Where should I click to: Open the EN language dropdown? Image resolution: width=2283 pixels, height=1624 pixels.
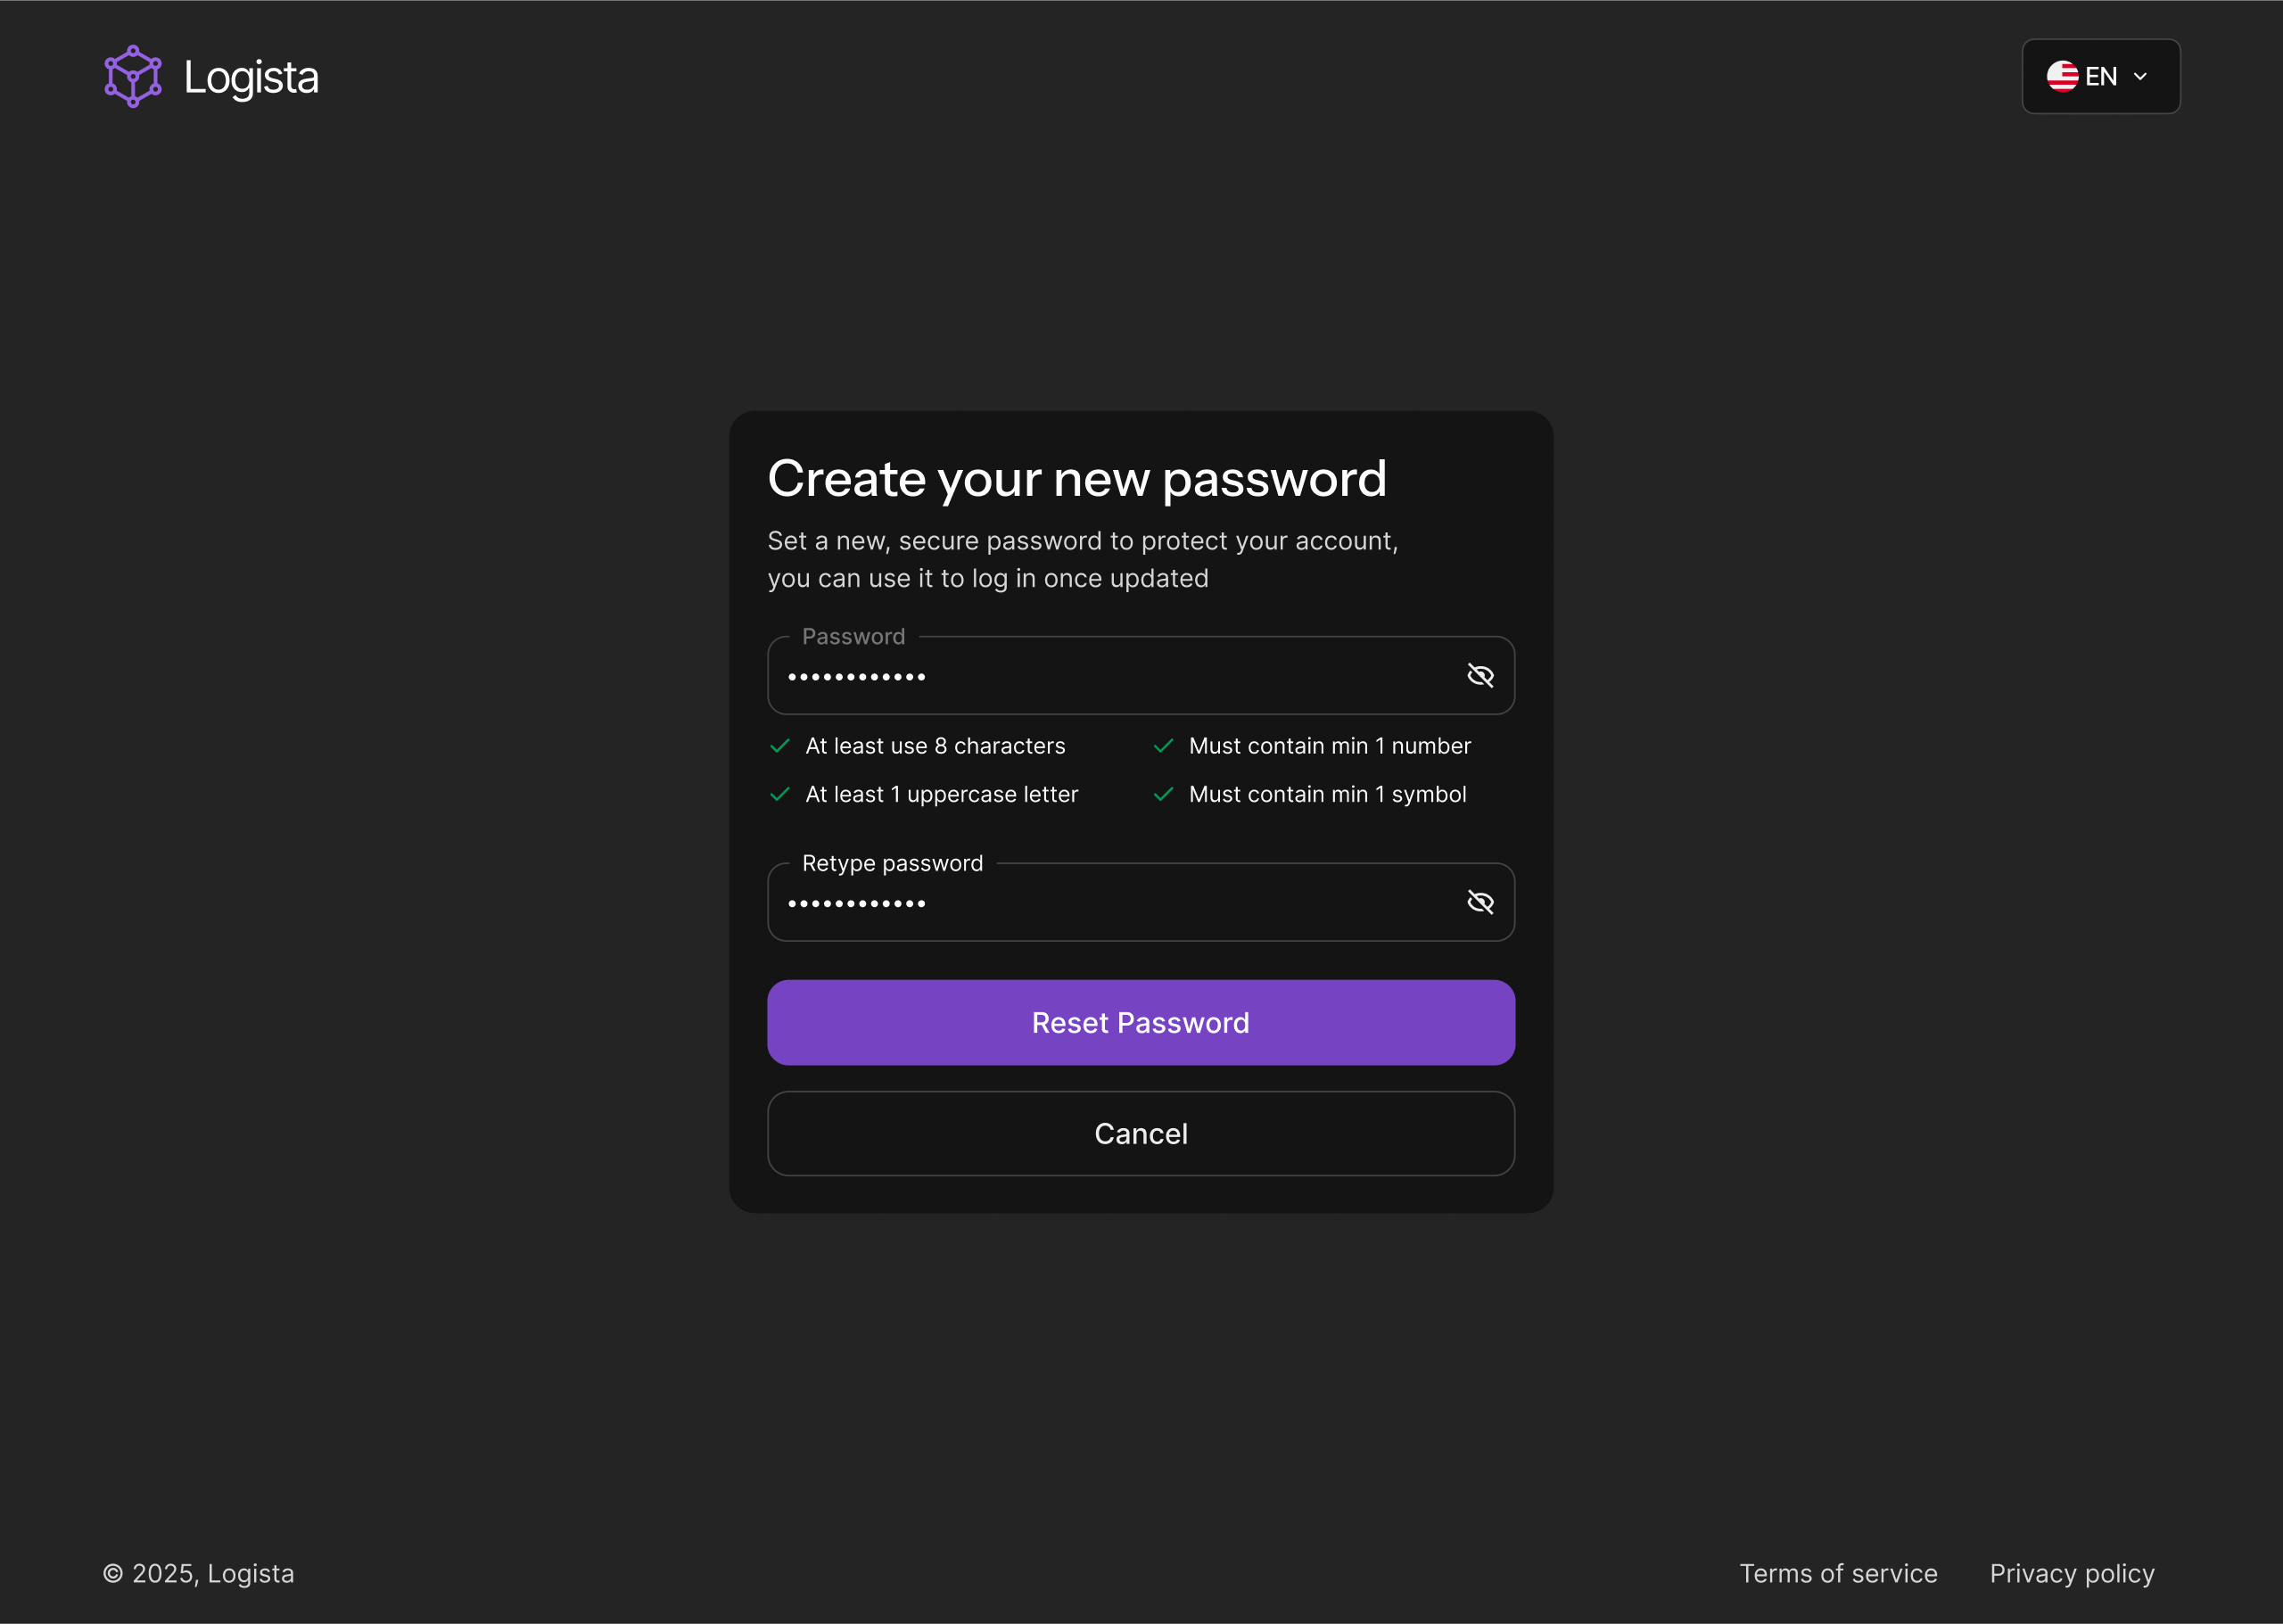click(2101, 76)
